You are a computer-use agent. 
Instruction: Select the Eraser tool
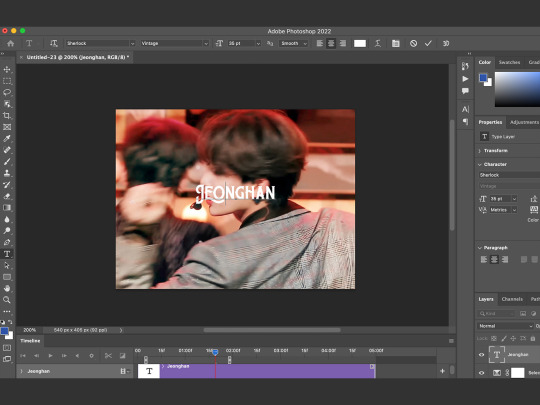[7, 196]
